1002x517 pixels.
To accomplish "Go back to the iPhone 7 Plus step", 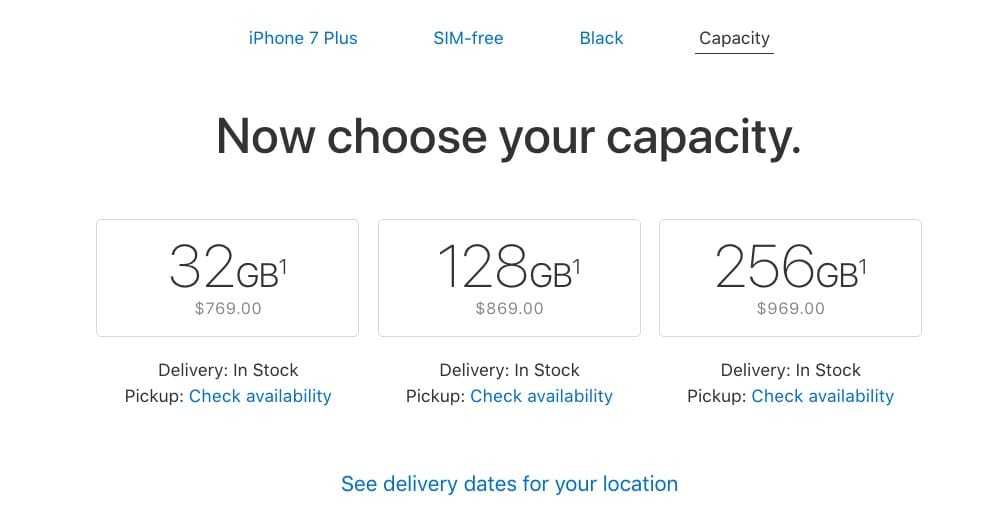I will 303,38.
